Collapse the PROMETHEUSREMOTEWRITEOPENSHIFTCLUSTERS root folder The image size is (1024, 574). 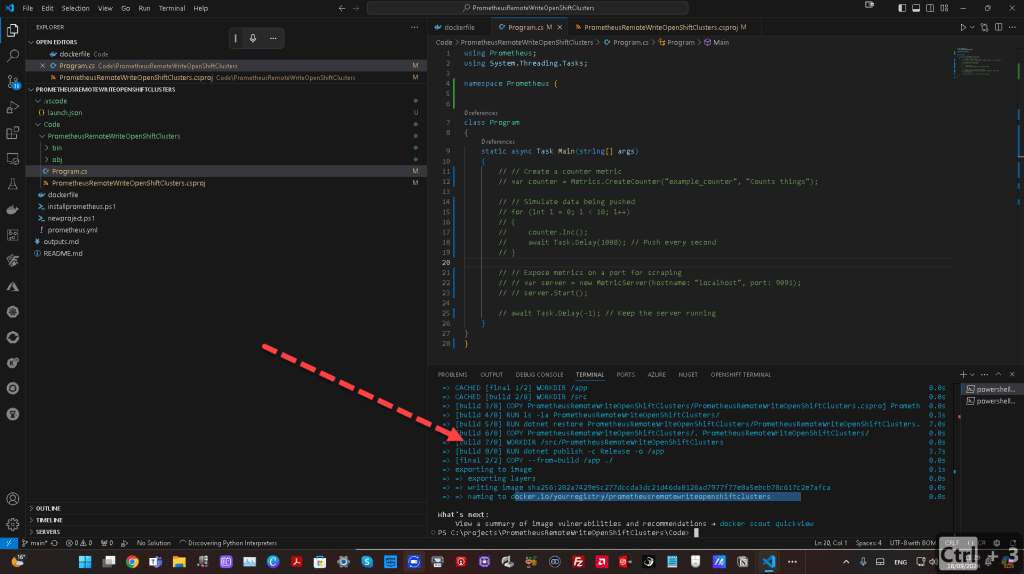coord(104,89)
